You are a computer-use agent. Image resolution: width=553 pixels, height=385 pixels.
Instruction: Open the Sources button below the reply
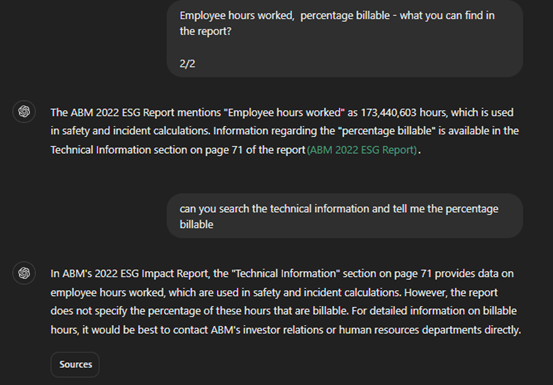point(75,365)
